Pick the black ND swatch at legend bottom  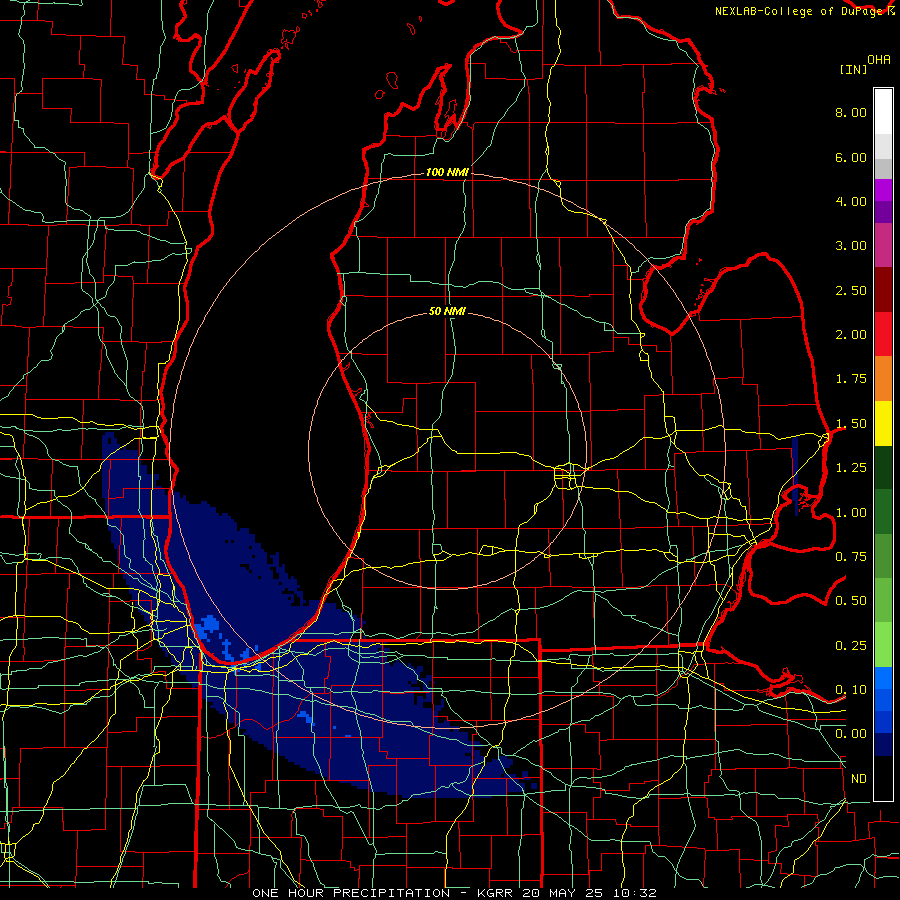(x=883, y=778)
